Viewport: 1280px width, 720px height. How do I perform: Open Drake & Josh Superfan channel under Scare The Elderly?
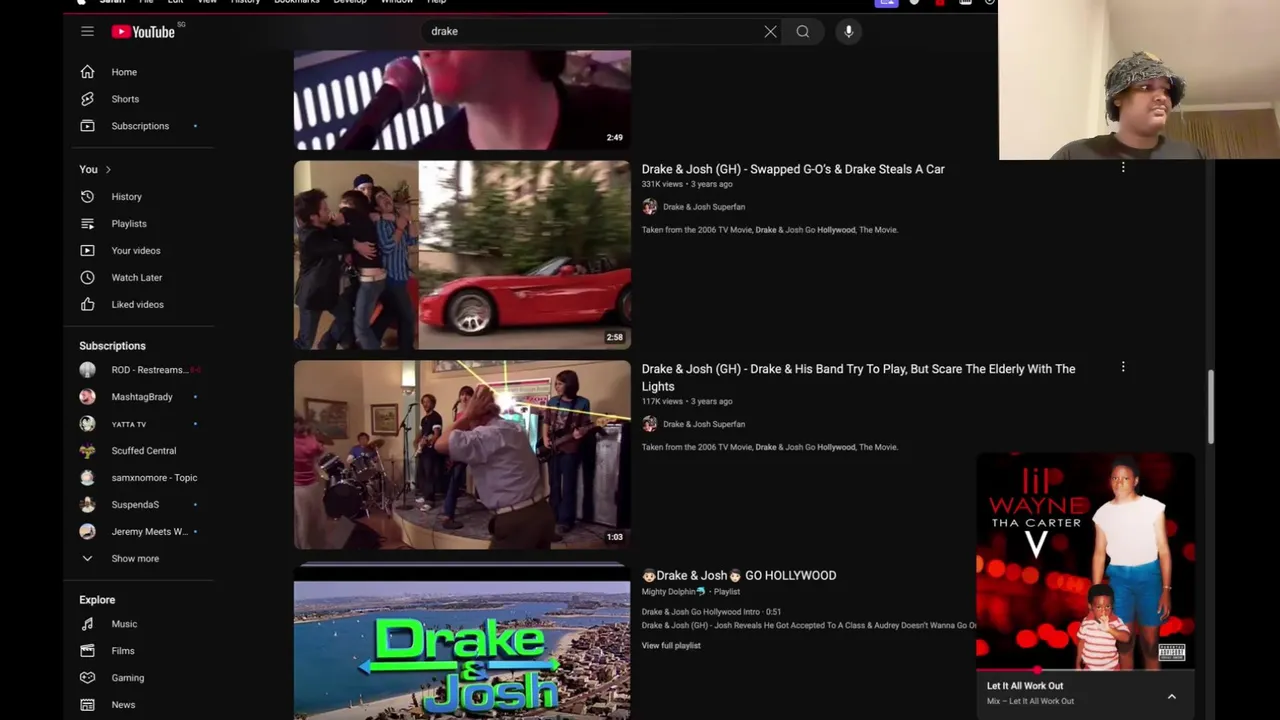click(x=704, y=424)
